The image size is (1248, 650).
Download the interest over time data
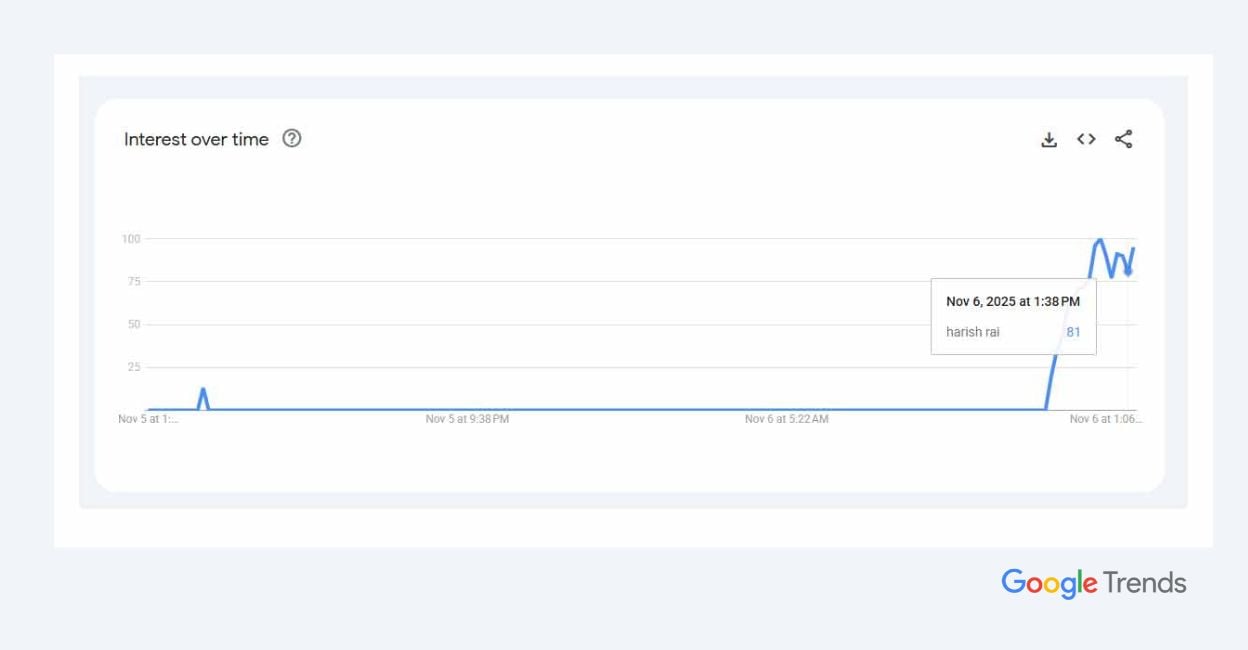pos(1049,140)
